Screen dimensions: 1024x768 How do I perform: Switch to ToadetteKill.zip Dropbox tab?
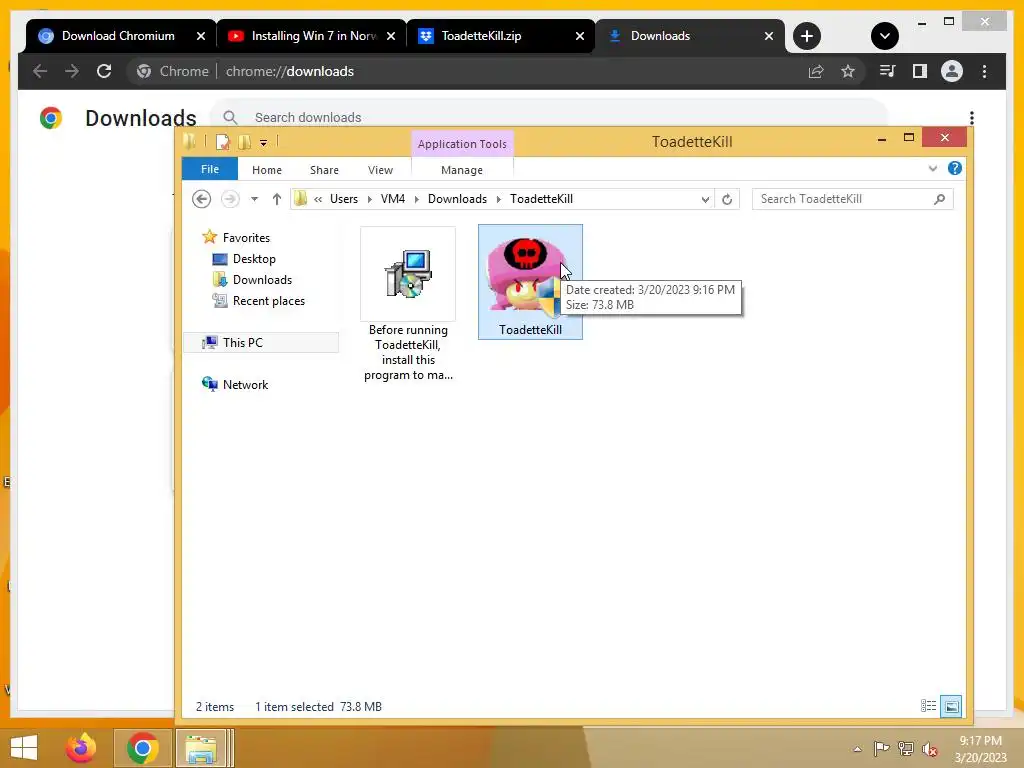click(x=500, y=36)
